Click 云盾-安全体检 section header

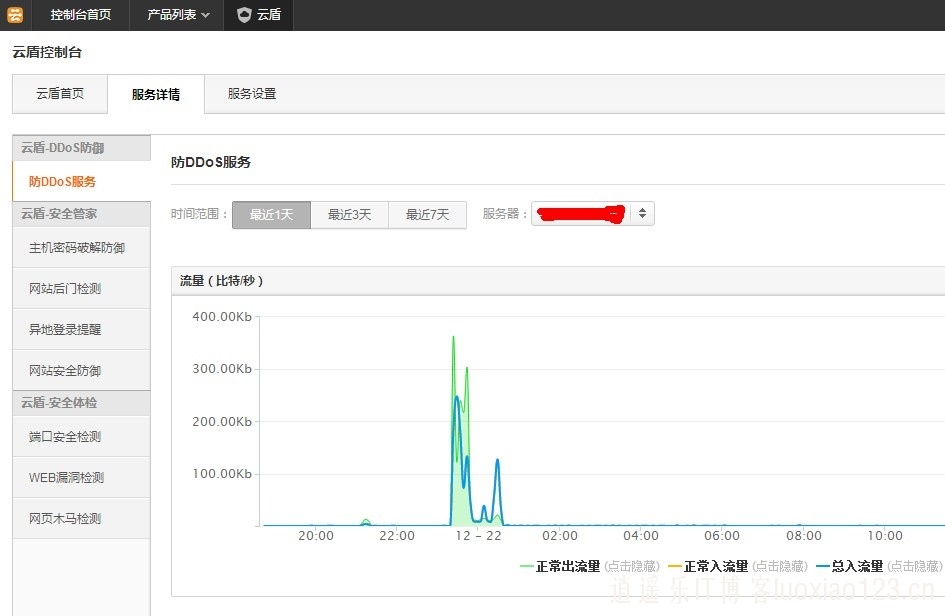click(81, 403)
